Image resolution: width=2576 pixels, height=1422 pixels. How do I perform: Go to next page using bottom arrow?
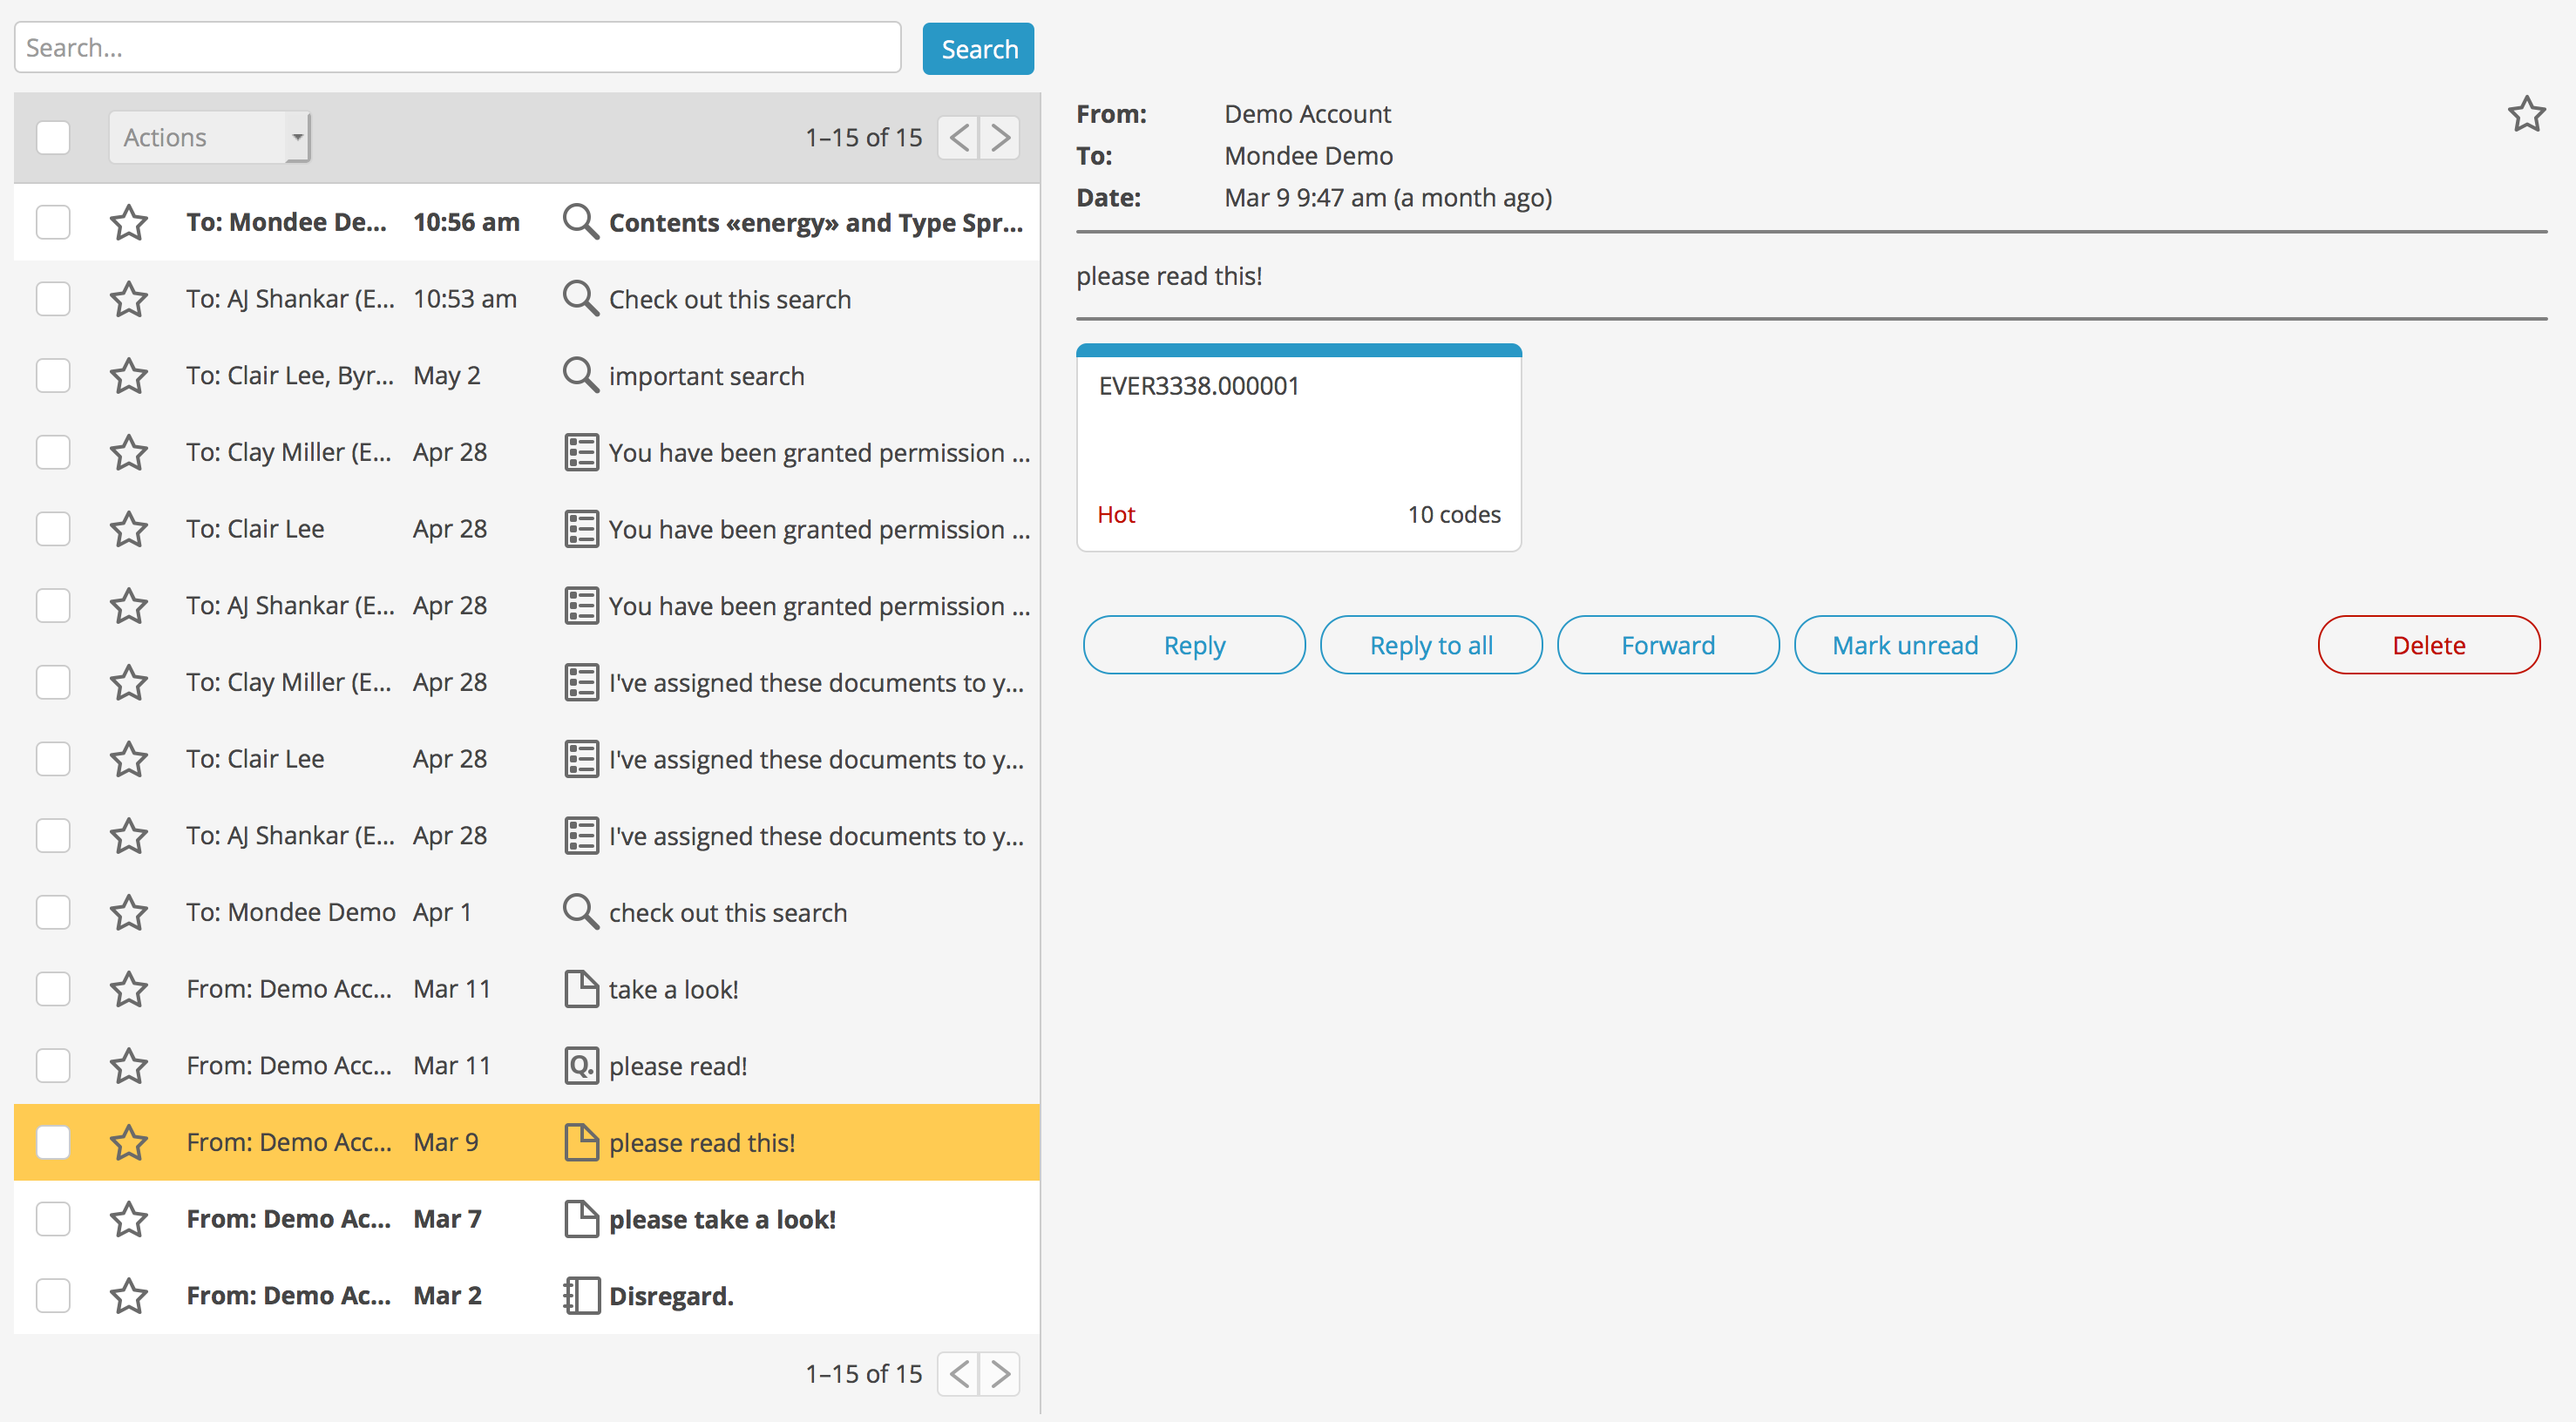(x=1000, y=1374)
